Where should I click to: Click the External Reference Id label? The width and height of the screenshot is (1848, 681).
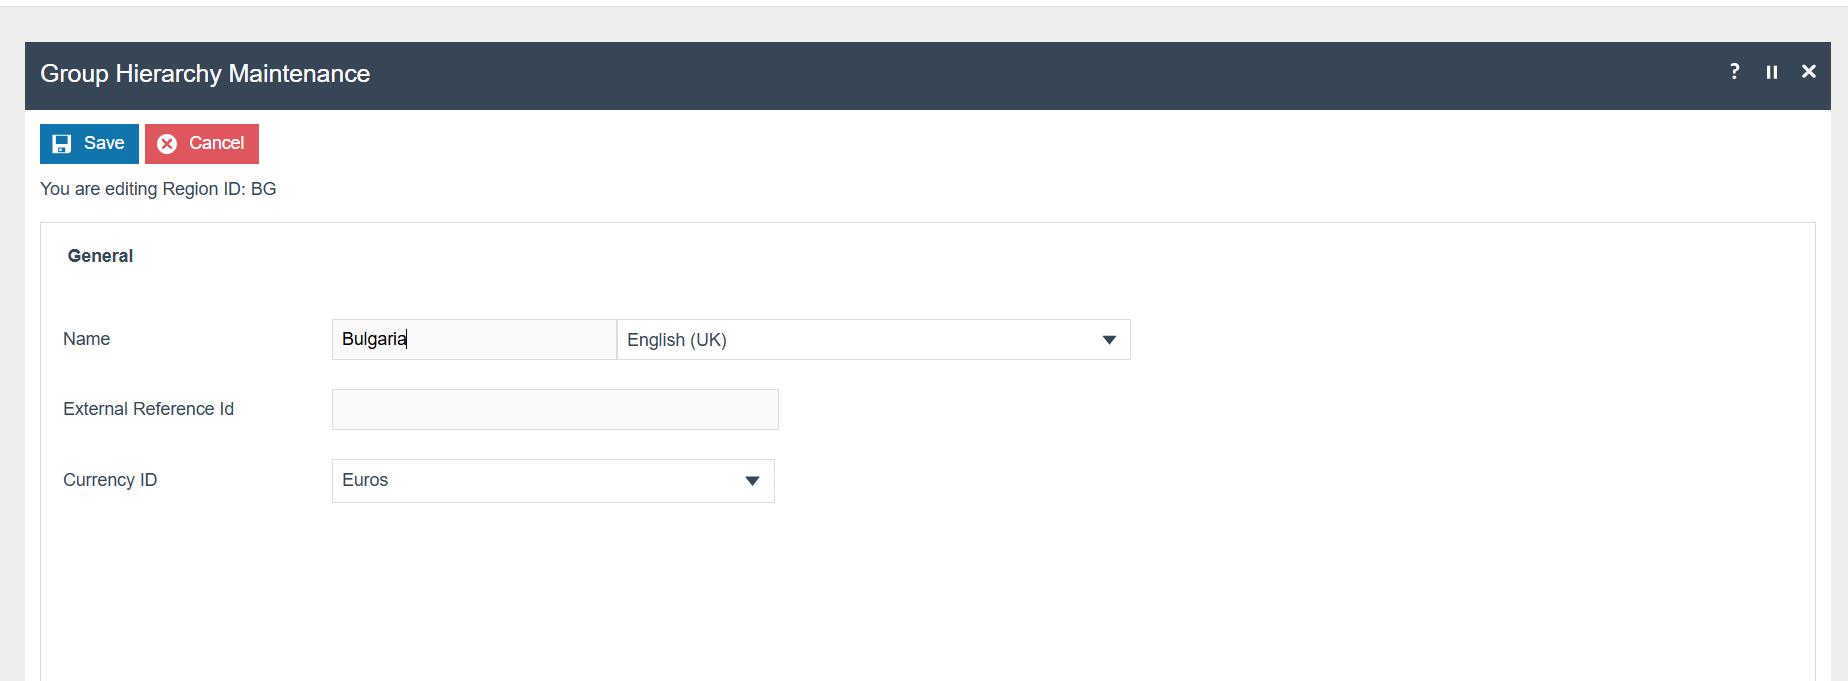[148, 409]
